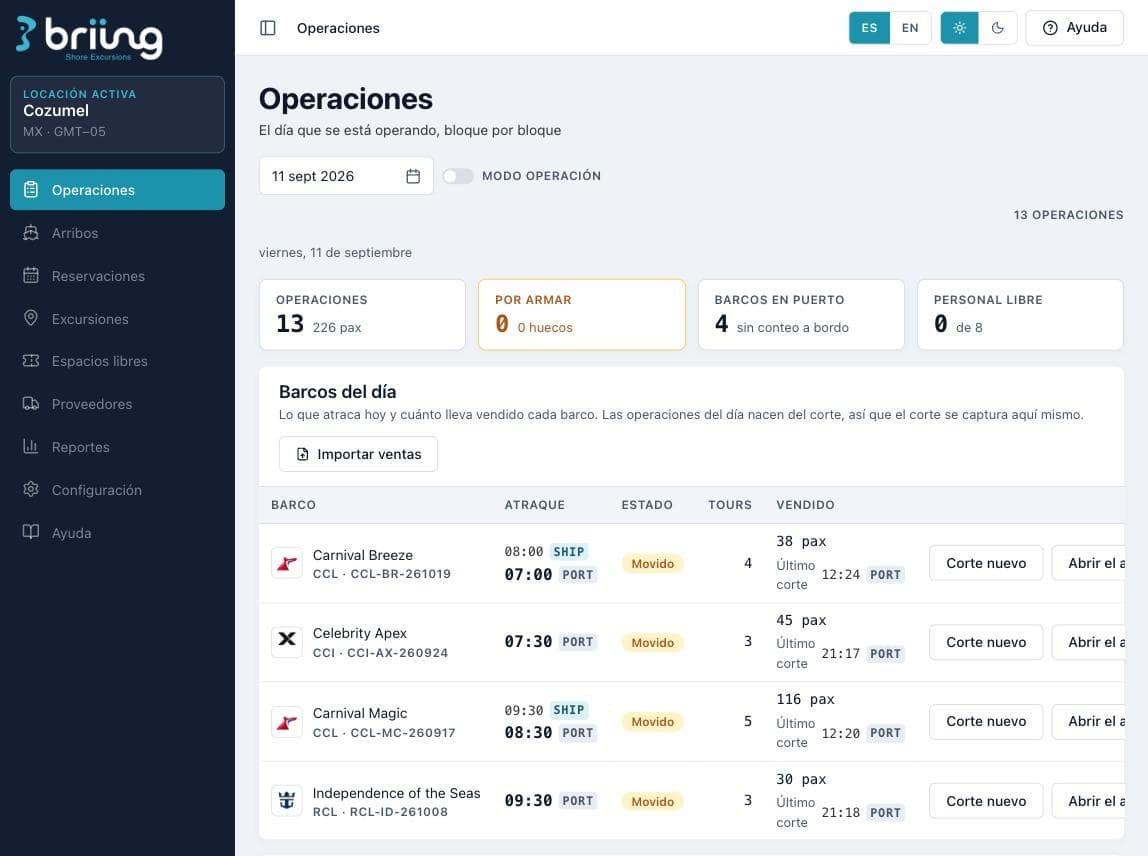
Task: Click the Configuración gear icon
Action: 31,489
